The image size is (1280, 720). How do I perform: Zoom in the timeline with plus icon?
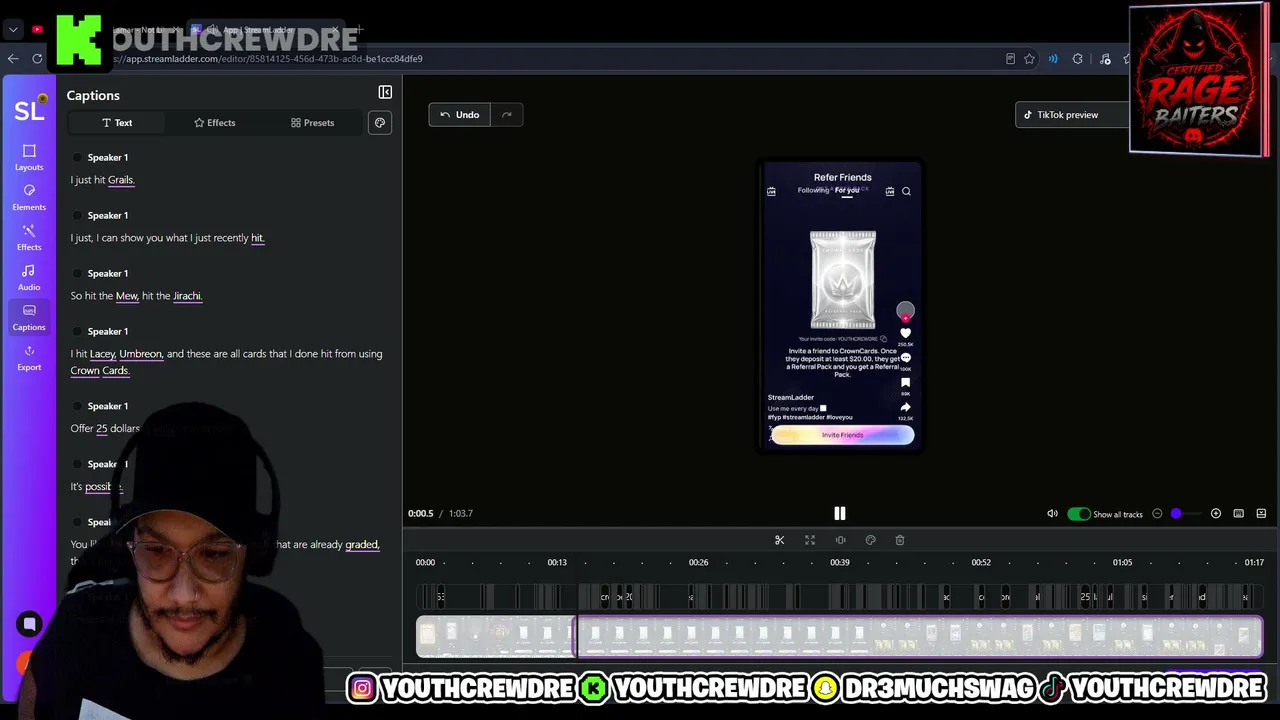[x=1216, y=514]
